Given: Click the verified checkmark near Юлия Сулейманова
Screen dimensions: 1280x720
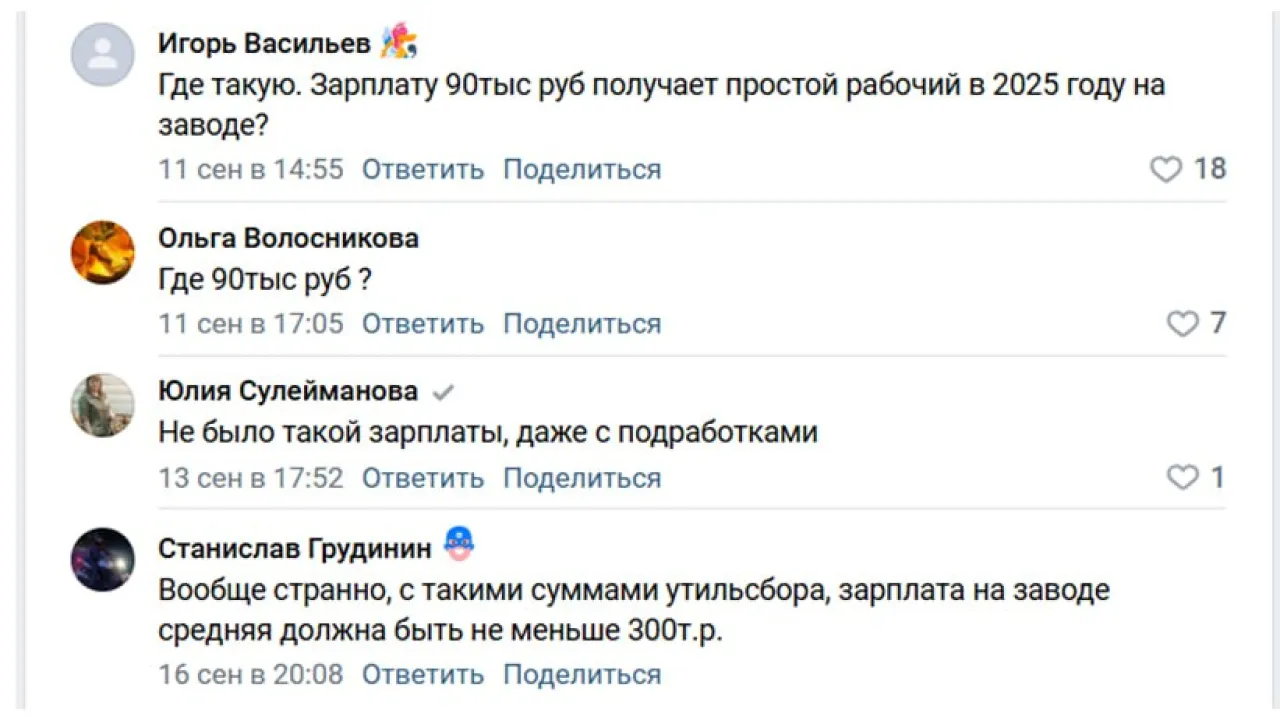Looking at the screenshot, I should pos(442,392).
